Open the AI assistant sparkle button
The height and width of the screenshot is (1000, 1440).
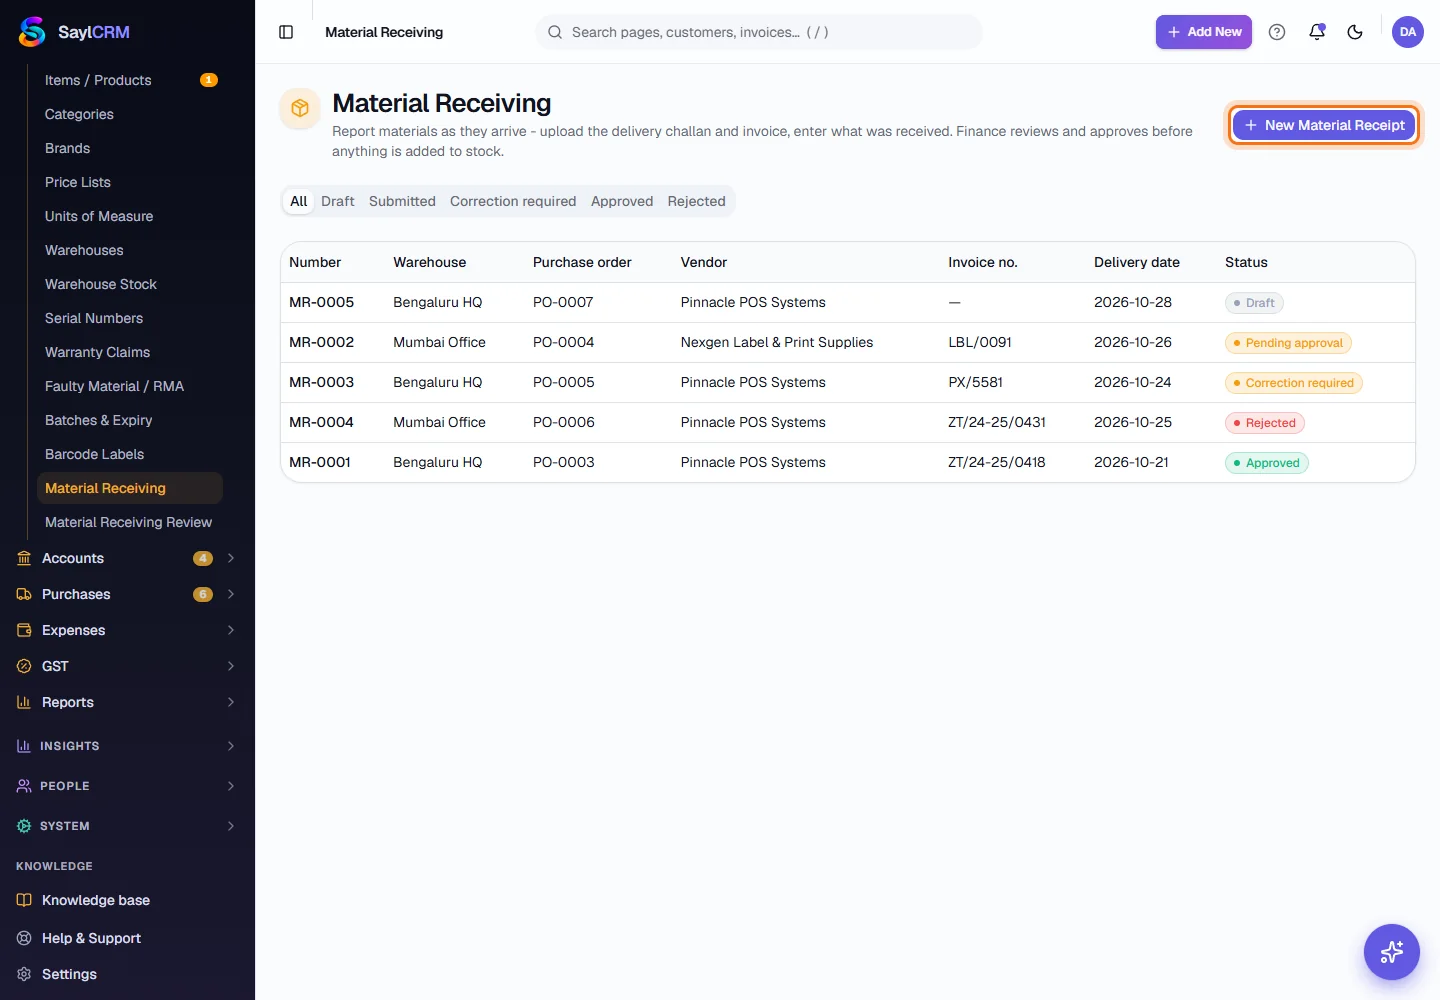(x=1392, y=952)
